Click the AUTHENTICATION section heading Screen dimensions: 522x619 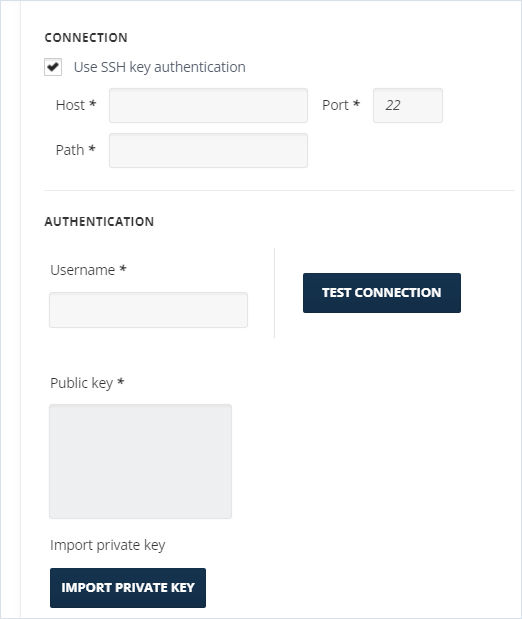99,221
